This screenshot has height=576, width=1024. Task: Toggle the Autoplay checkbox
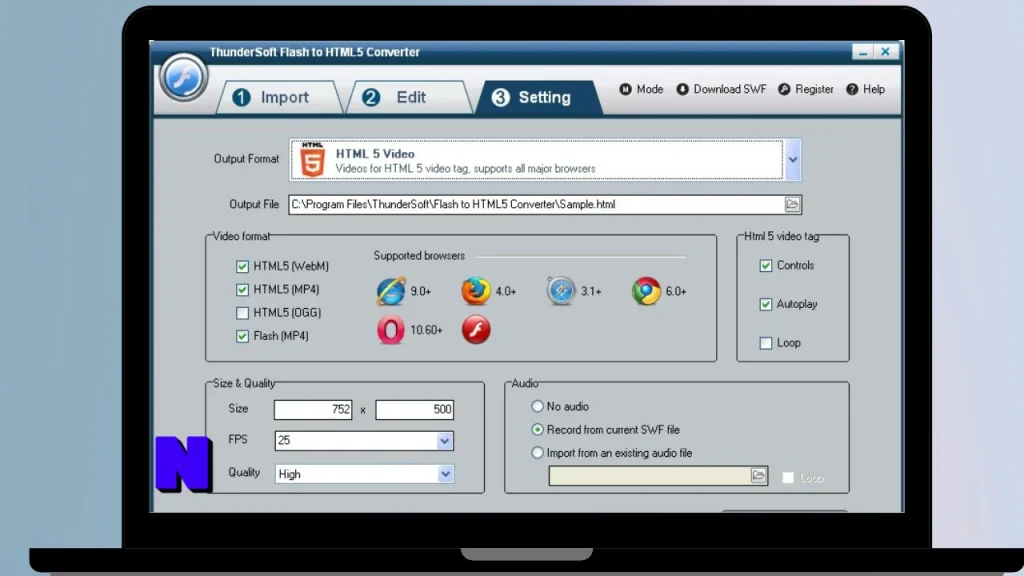(766, 304)
